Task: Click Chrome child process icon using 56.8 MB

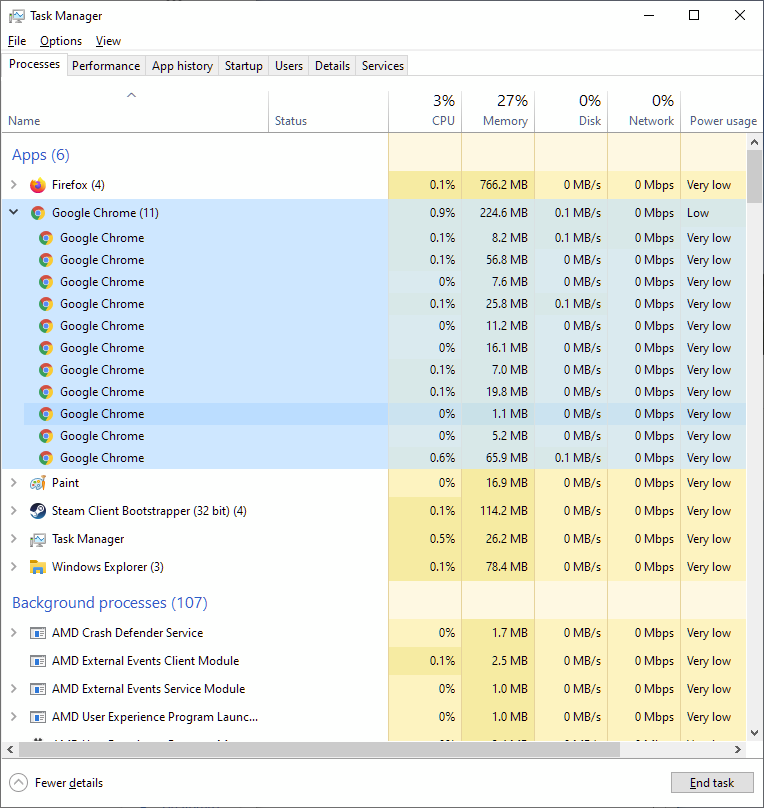Action: point(46,260)
